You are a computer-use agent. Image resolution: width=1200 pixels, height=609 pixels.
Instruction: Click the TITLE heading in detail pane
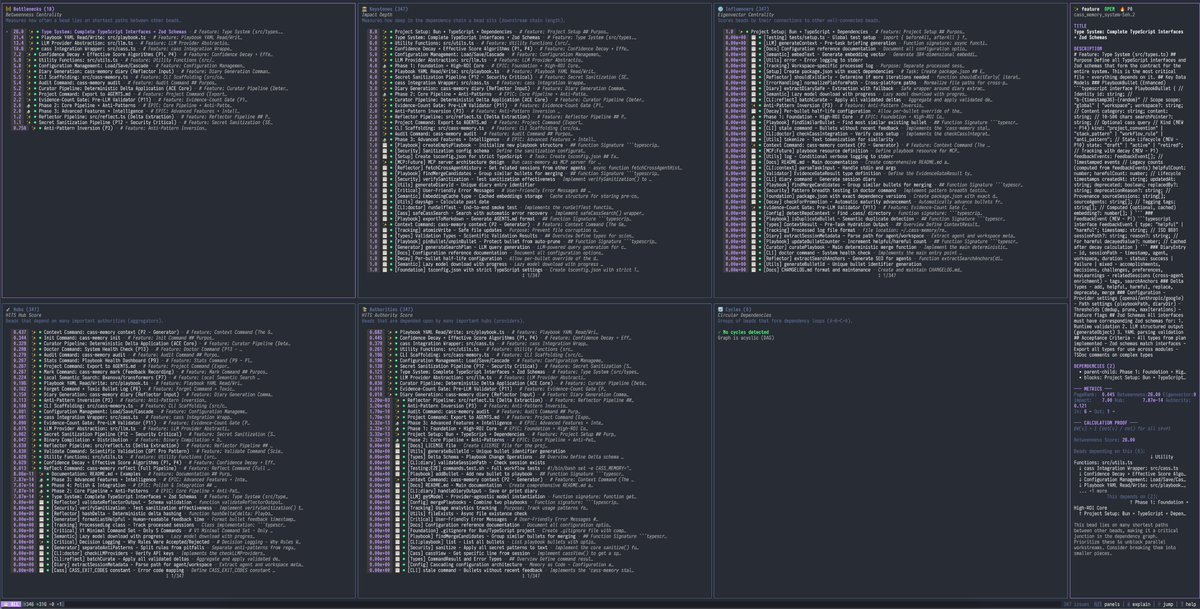(x=1080, y=26)
